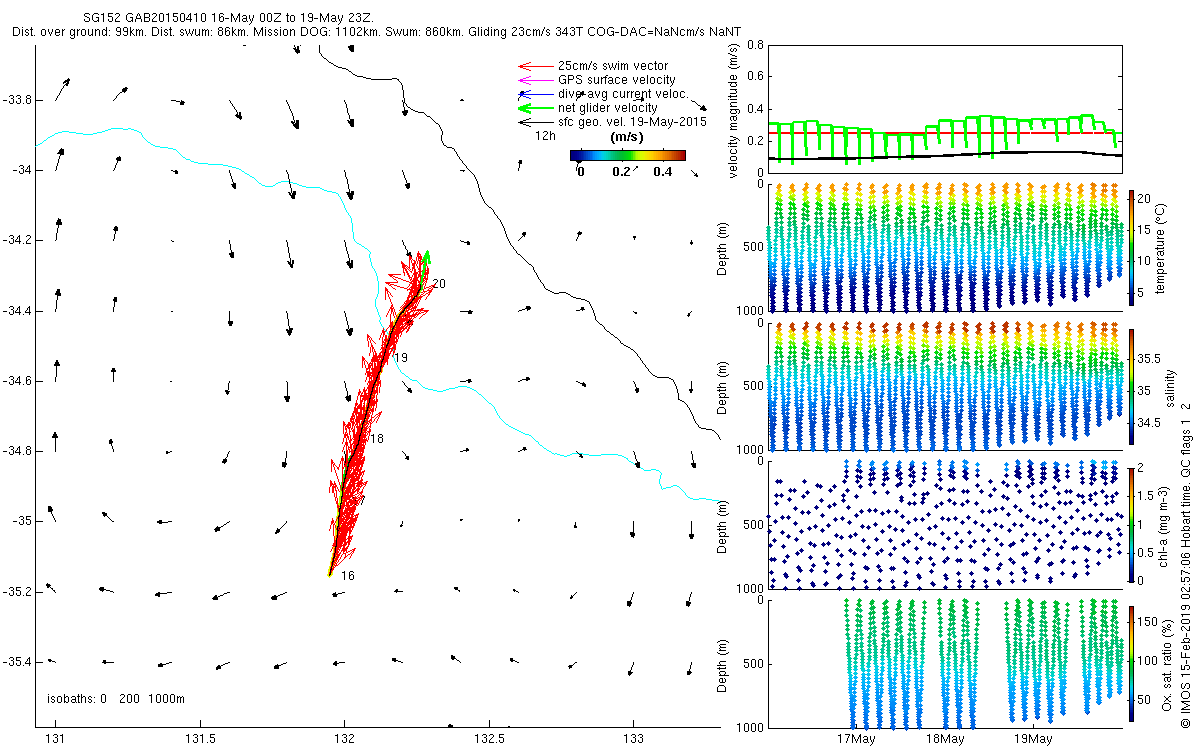The height and width of the screenshot is (750, 1200).
Task: Click the '131.5' longitude tick label
Action: tap(200, 739)
